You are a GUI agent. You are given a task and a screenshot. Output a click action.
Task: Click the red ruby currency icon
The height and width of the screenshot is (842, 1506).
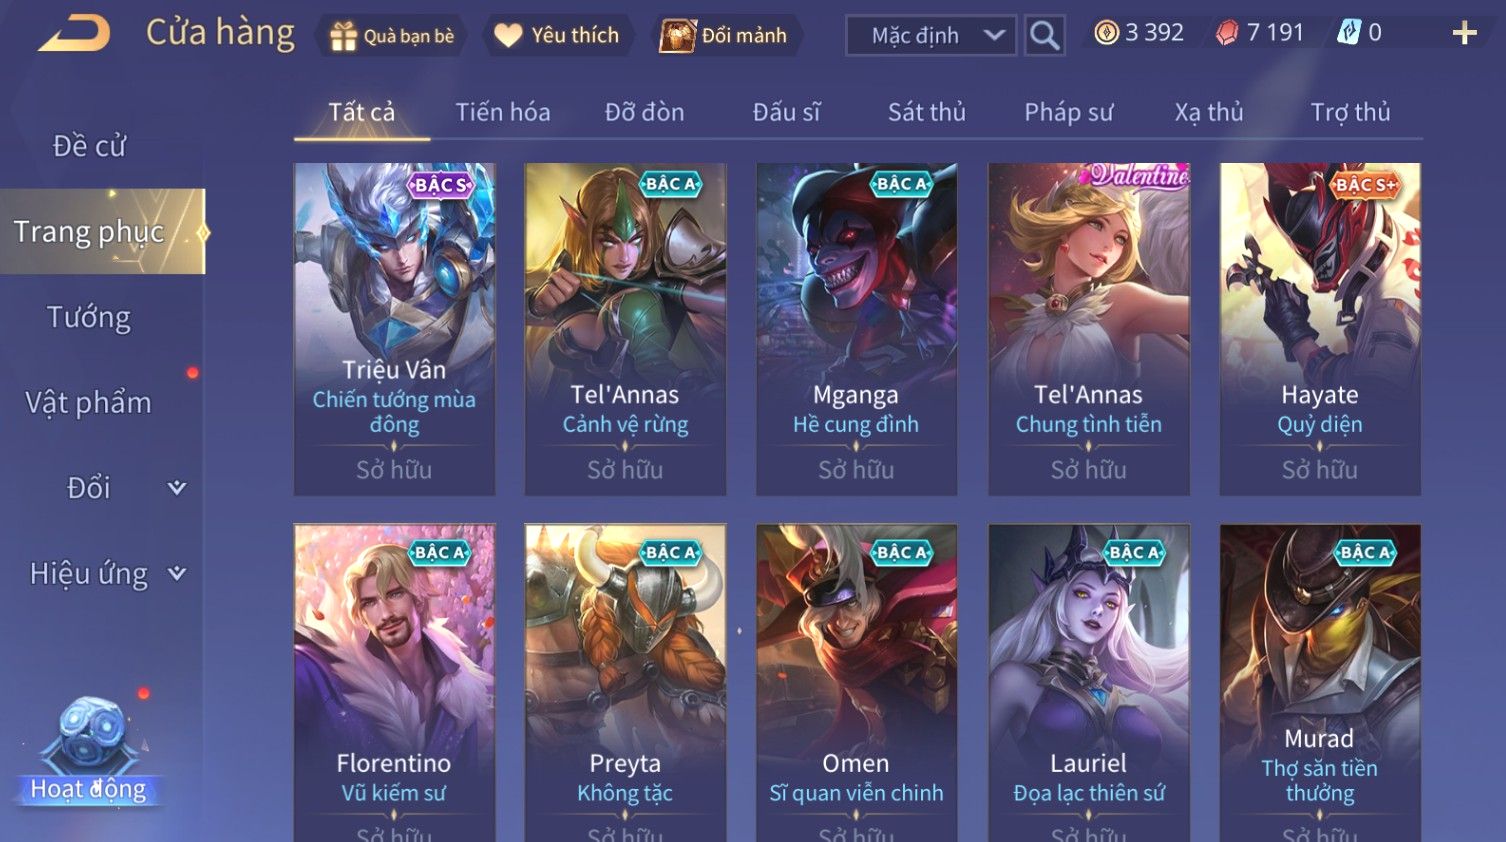pyautogui.click(x=1227, y=33)
